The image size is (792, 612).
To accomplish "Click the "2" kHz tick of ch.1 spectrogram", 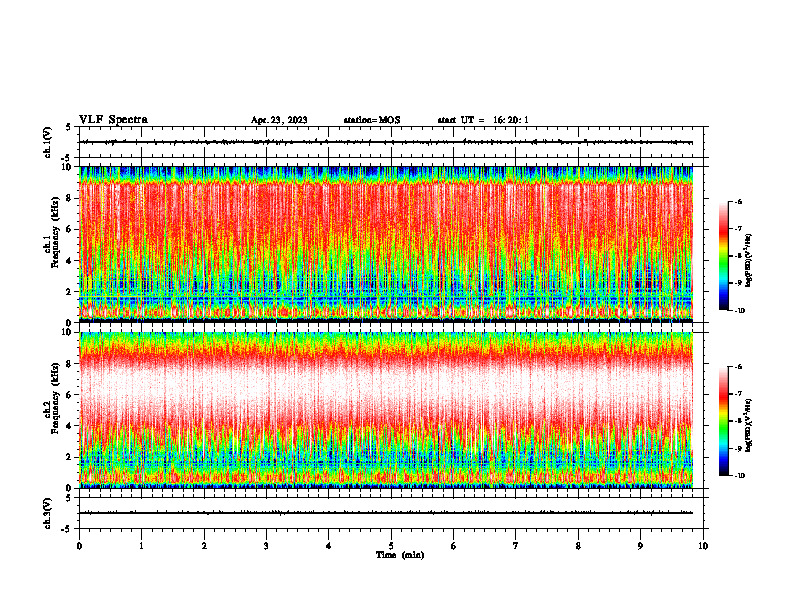I will click(70, 292).
